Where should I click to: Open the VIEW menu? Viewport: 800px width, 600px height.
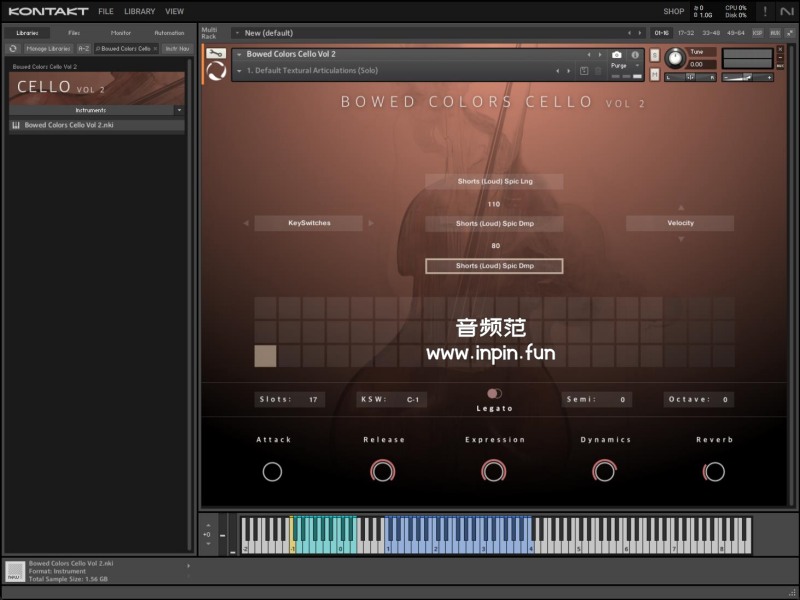point(174,11)
